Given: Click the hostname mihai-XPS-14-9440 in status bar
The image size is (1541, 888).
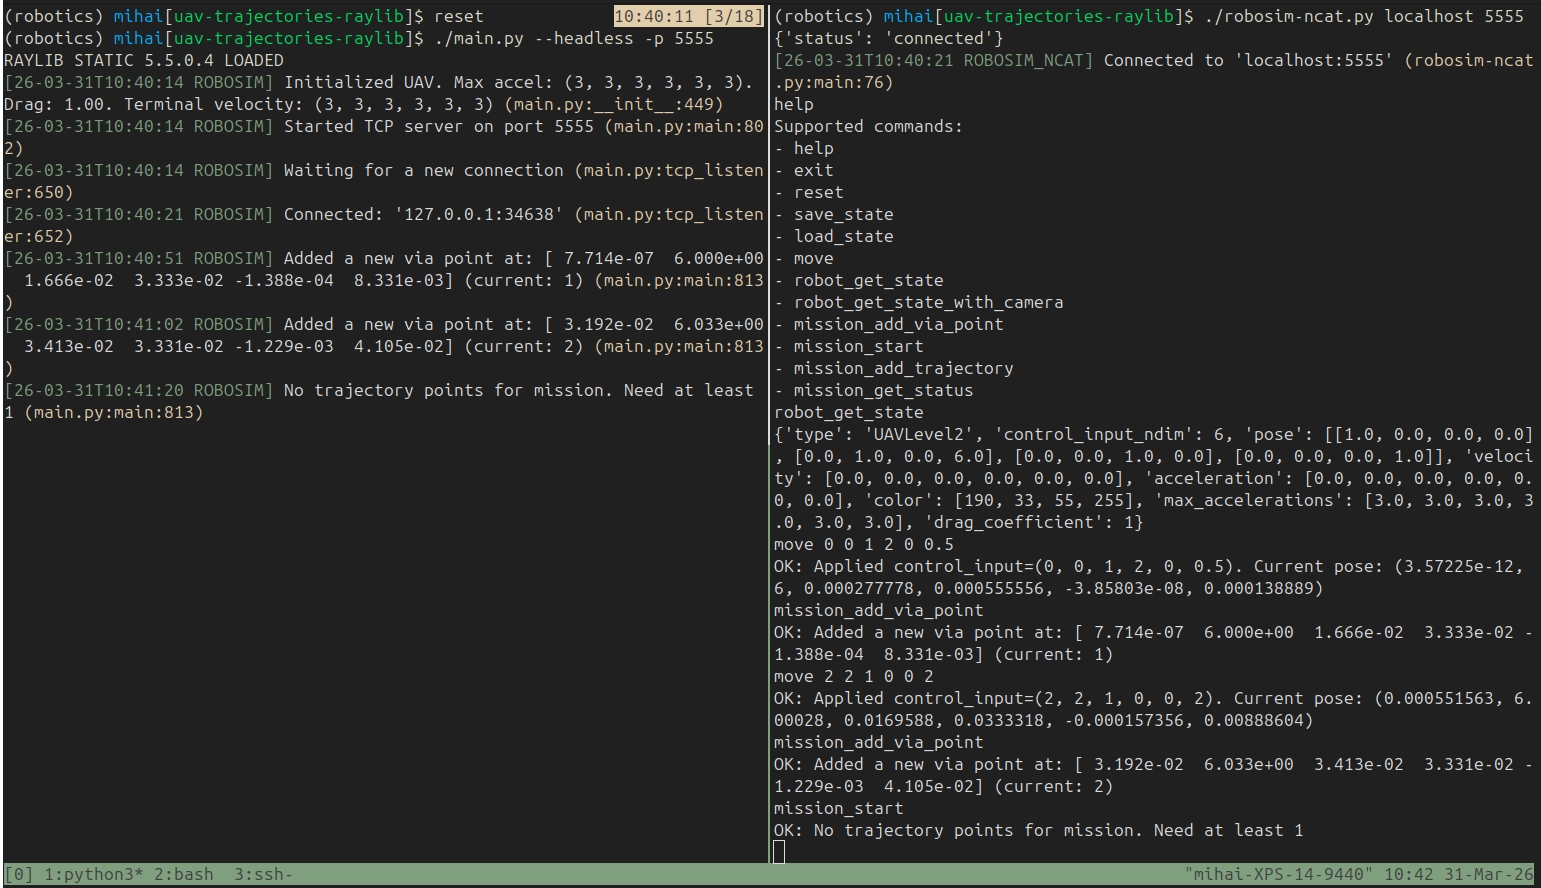Looking at the screenshot, I should coord(1278,874).
